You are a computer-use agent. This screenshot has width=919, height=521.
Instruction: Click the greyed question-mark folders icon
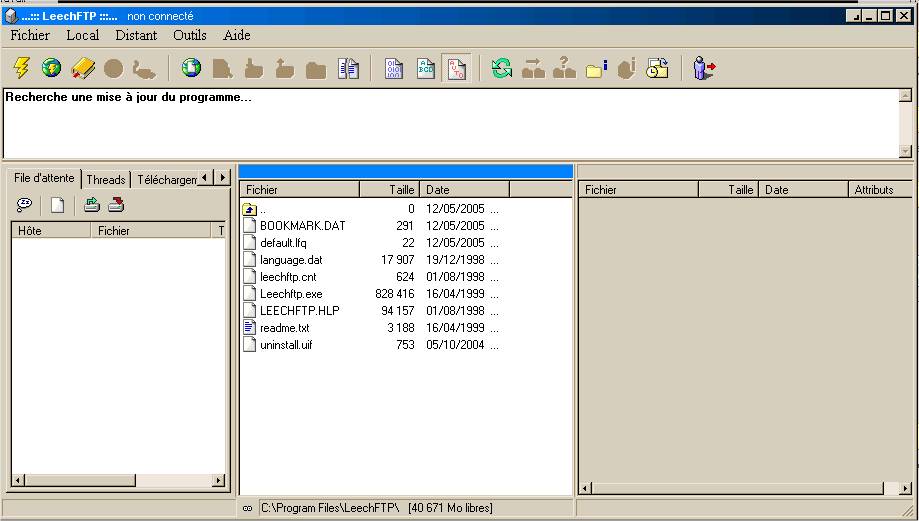[x=564, y=68]
